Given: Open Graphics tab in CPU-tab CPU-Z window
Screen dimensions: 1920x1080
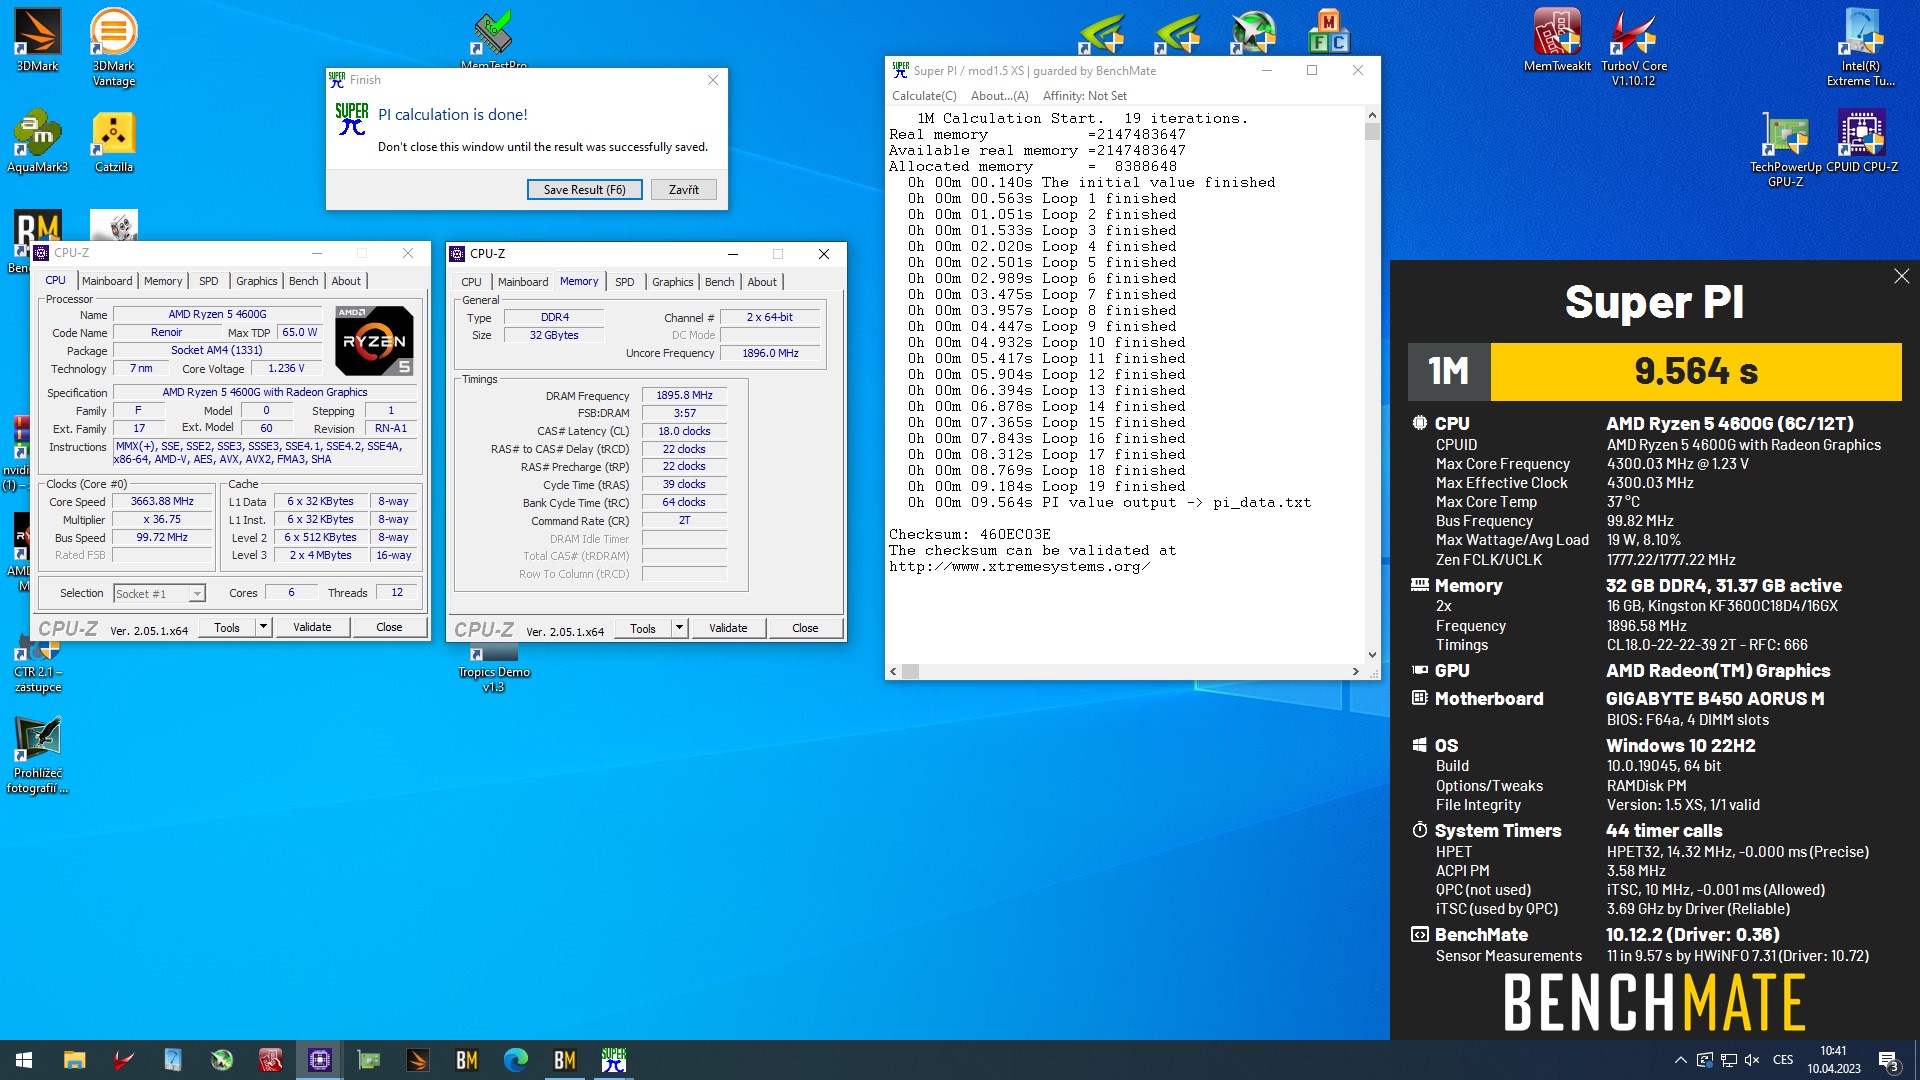Looking at the screenshot, I should pos(256,281).
